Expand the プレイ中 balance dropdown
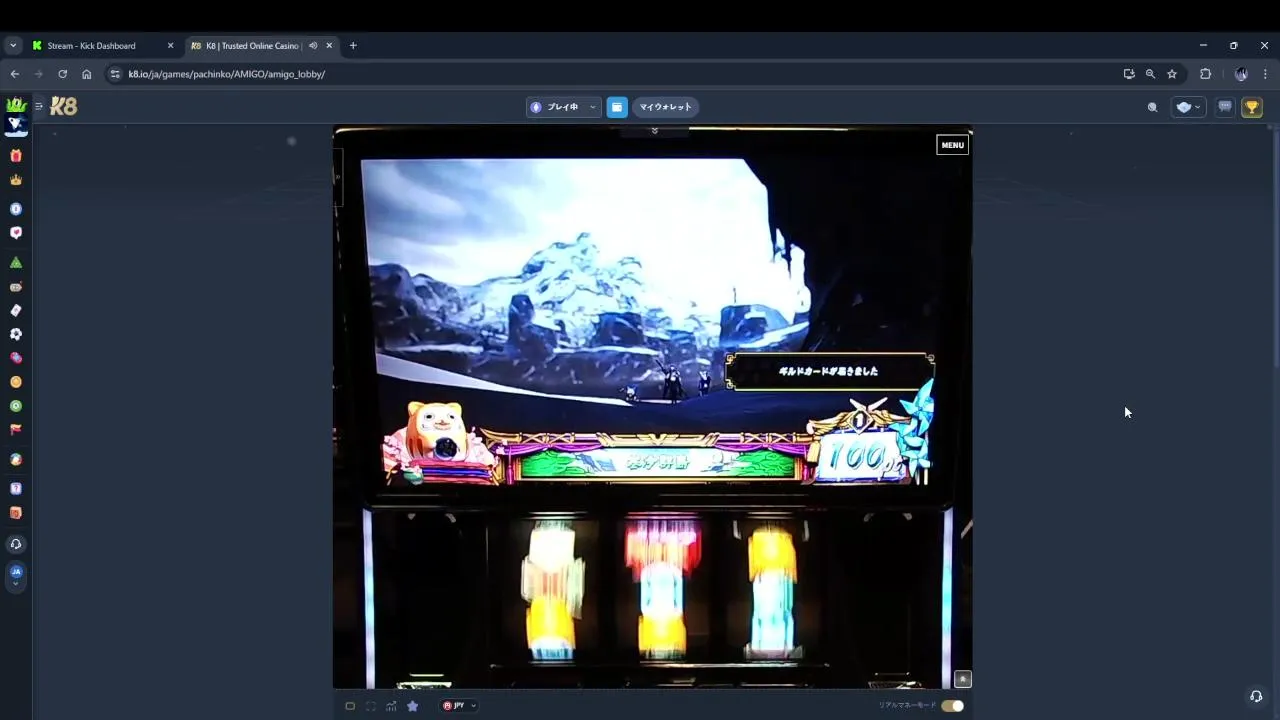The height and width of the screenshot is (720, 1280). point(563,107)
